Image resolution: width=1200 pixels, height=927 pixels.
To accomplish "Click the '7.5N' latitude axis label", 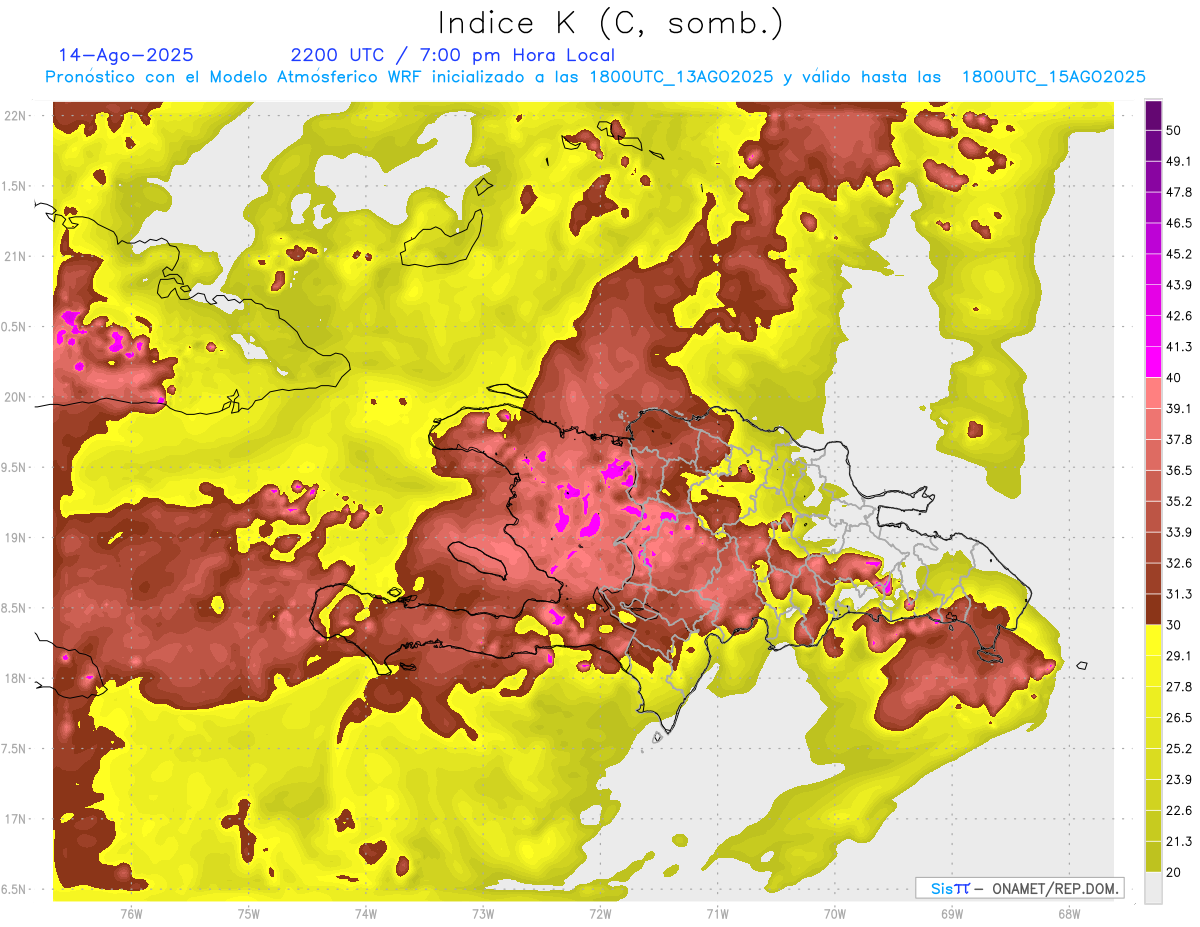I will (14, 749).
